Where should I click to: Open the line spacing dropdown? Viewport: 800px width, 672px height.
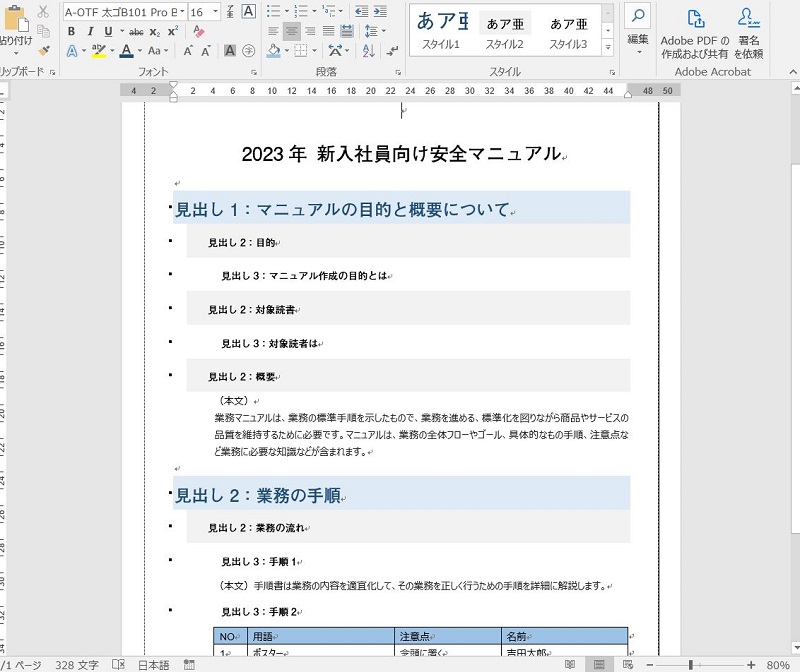[383, 31]
